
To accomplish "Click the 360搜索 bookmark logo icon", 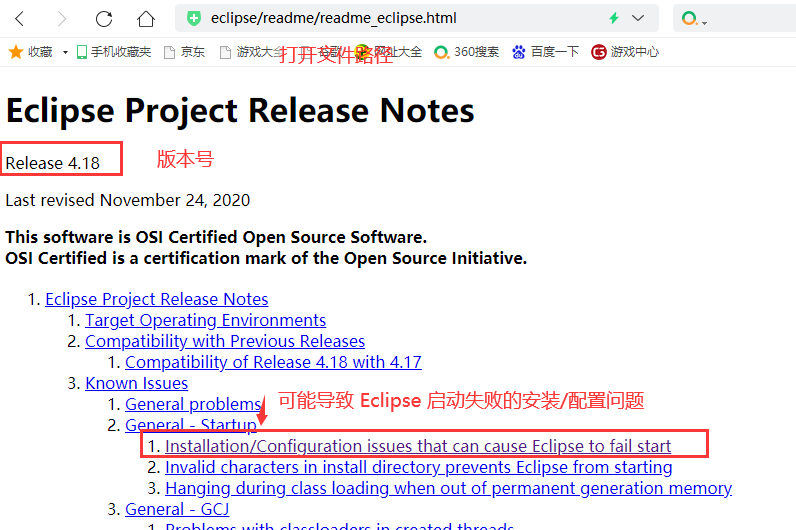I will [441, 52].
